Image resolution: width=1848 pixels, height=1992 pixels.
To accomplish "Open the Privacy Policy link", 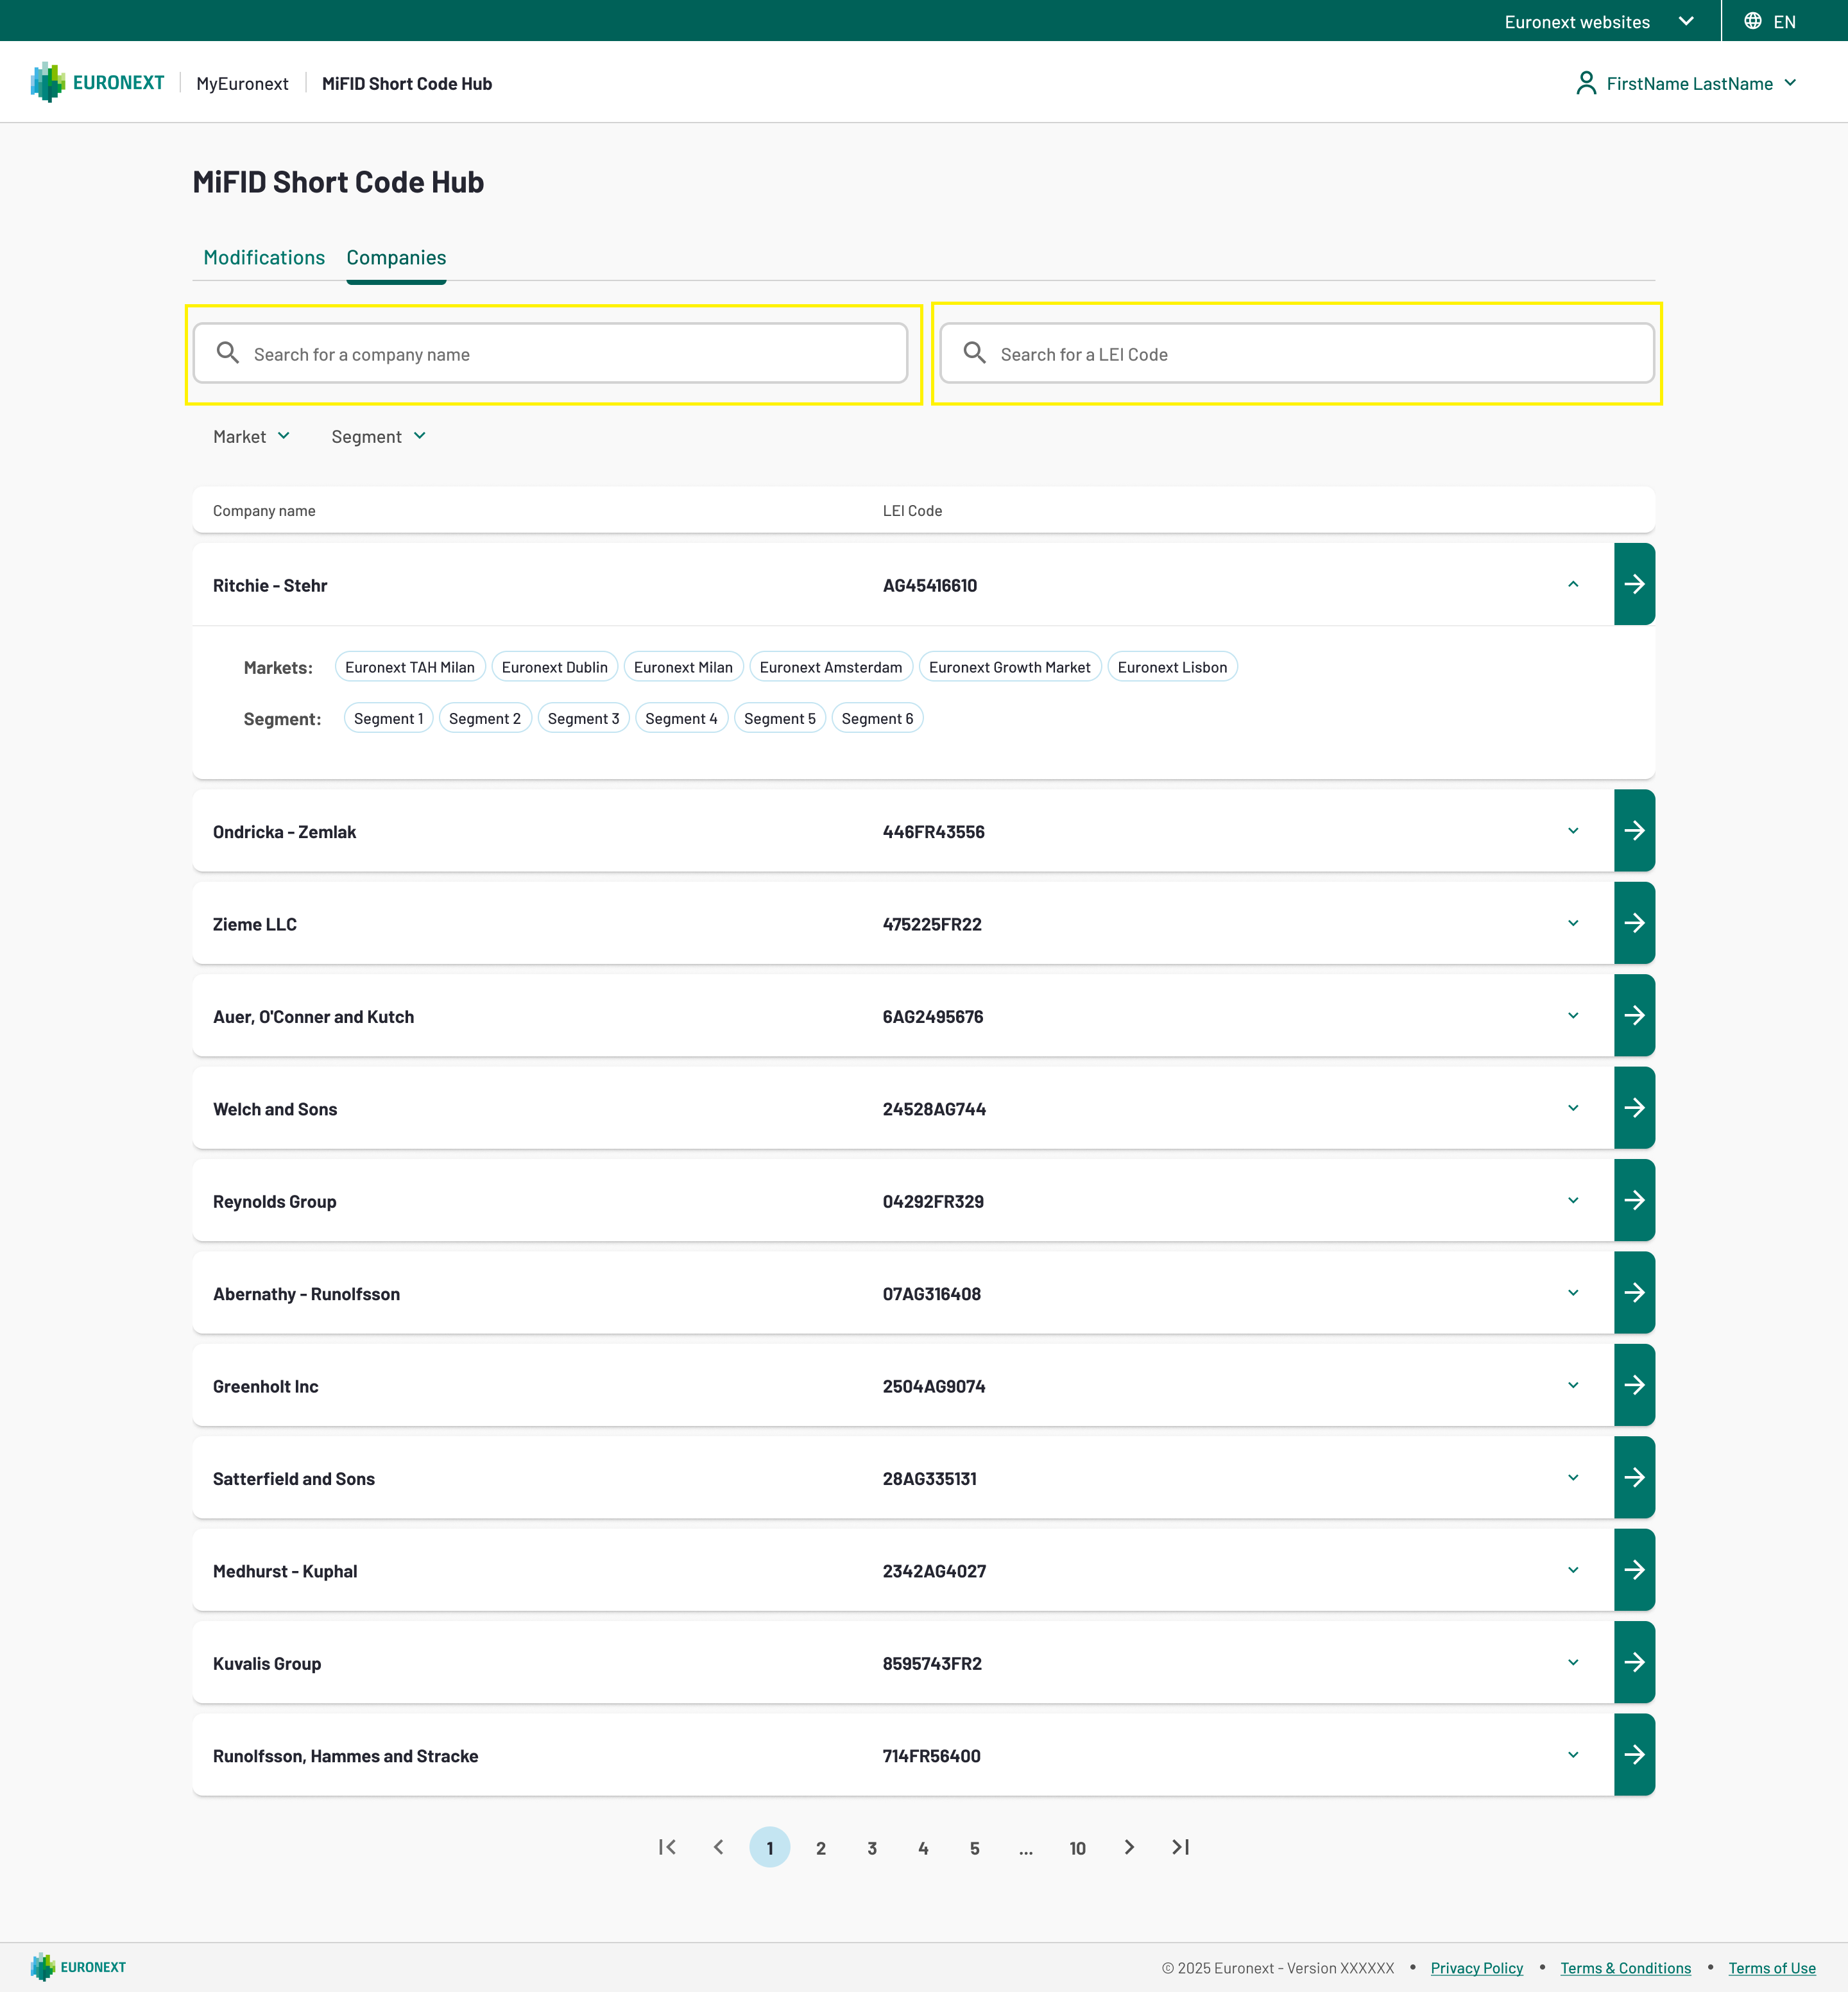I will pos(1476,1968).
